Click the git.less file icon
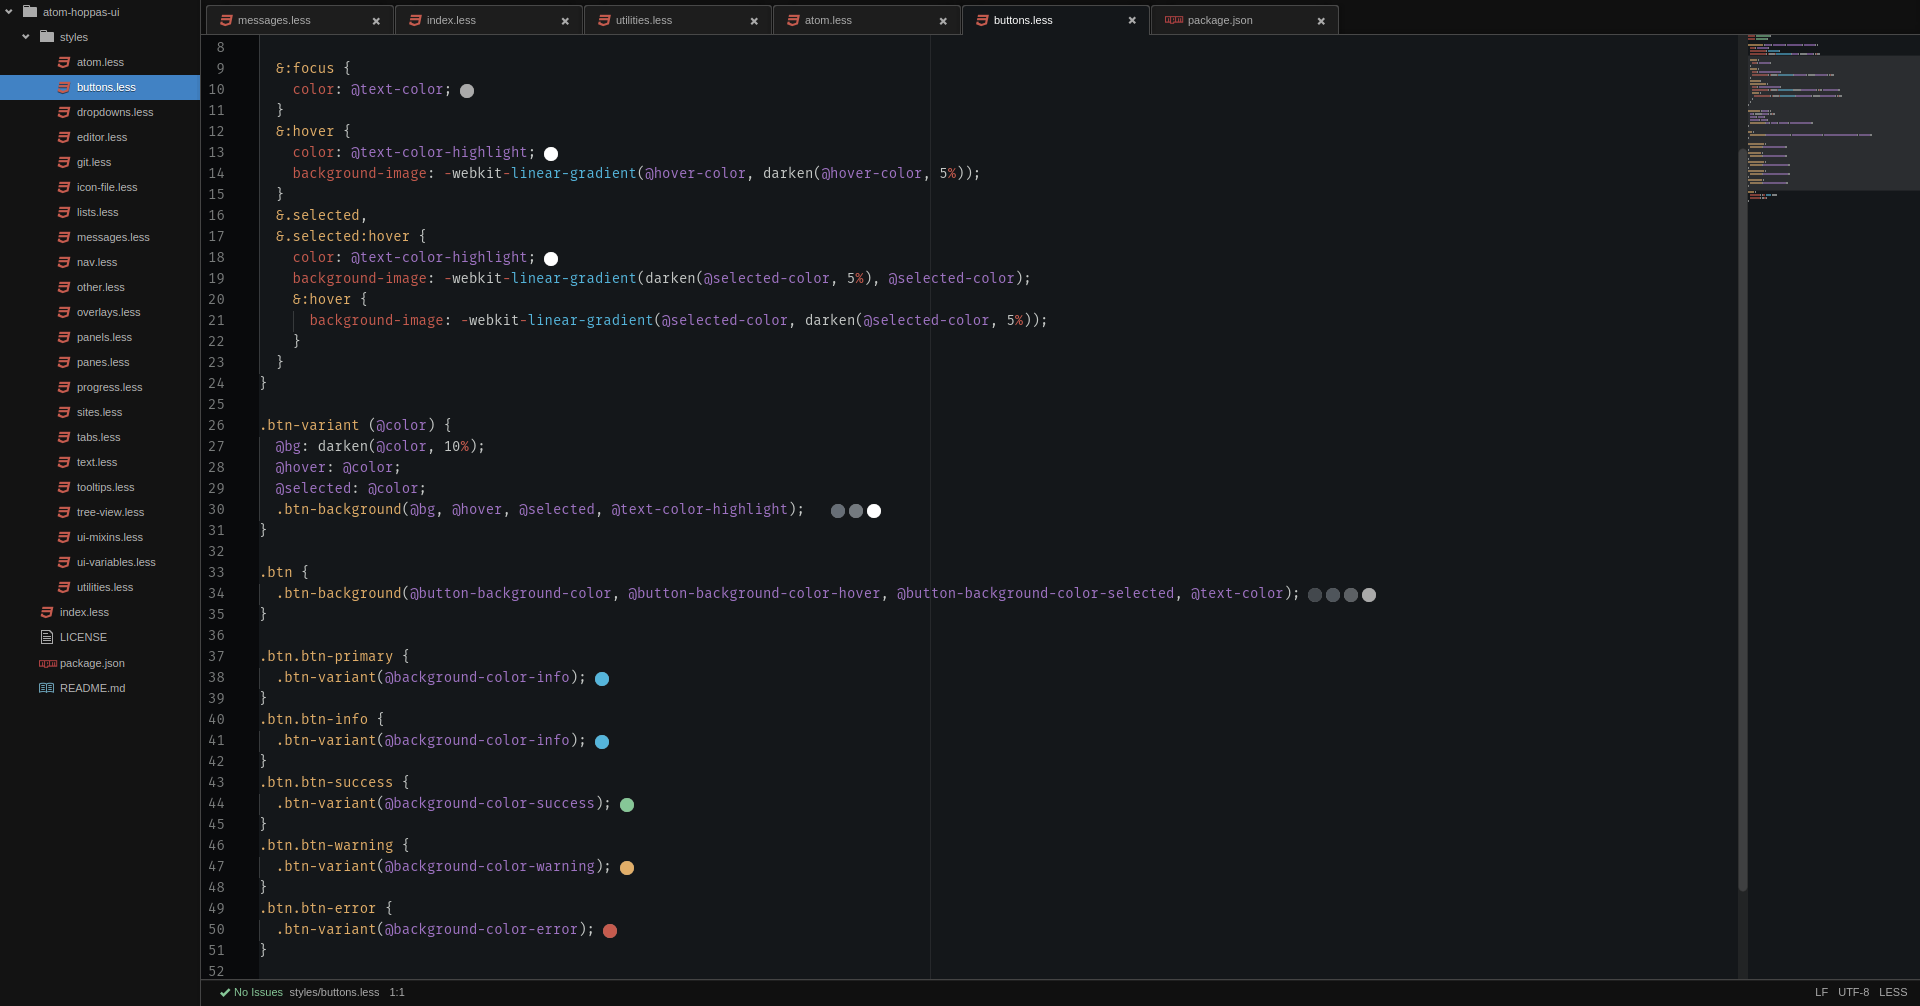This screenshot has width=1920, height=1006. pyautogui.click(x=64, y=162)
